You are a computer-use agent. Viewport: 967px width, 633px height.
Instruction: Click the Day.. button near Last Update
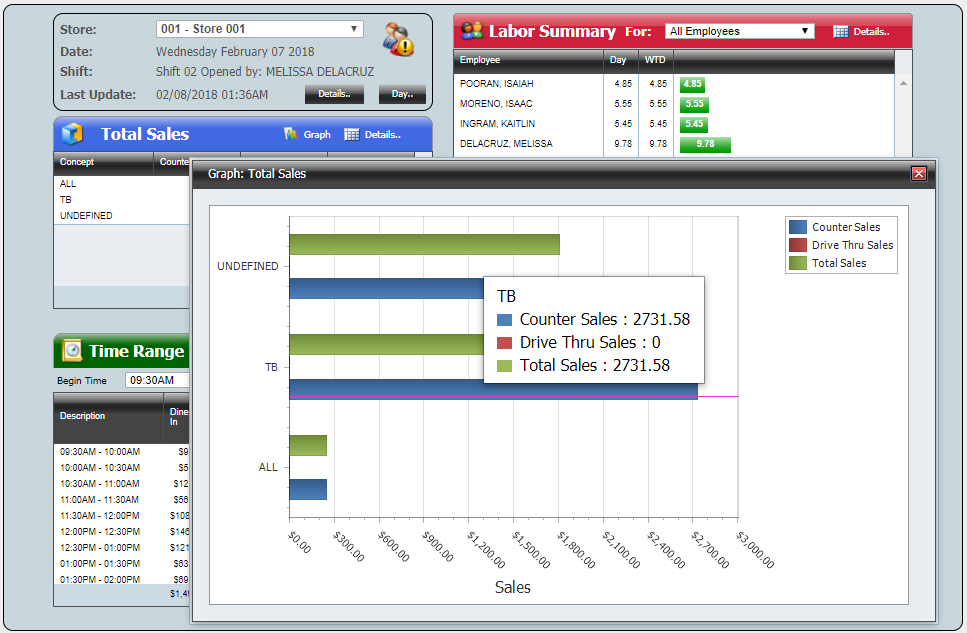[402, 94]
